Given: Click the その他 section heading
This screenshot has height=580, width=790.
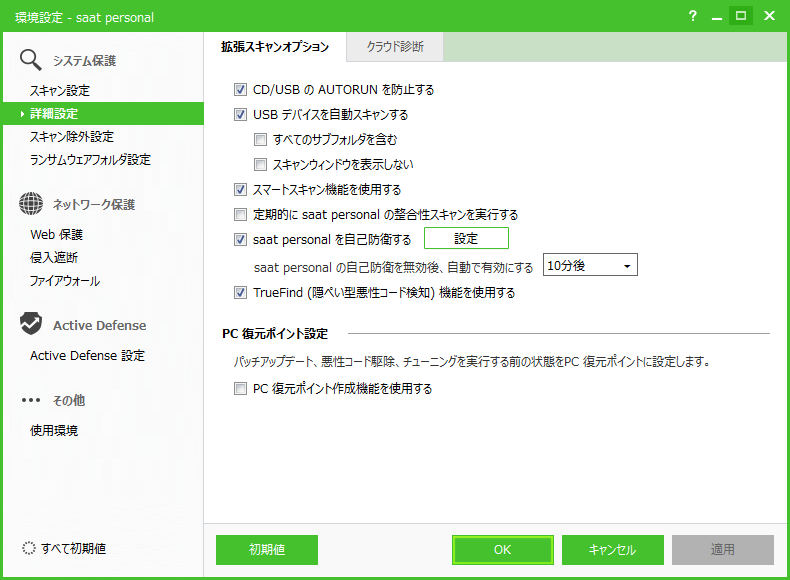Looking at the screenshot, I should tap(69, 401).
